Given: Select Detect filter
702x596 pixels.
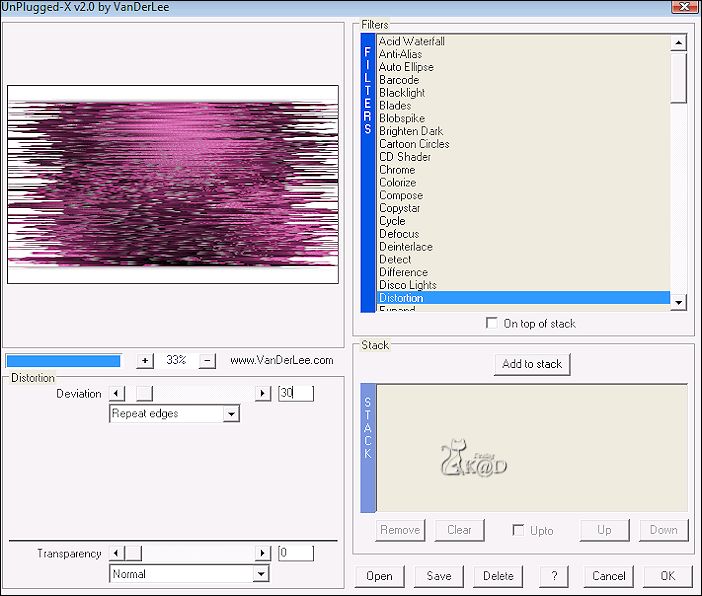Looking at the screenshot, I should click(523, 260).
